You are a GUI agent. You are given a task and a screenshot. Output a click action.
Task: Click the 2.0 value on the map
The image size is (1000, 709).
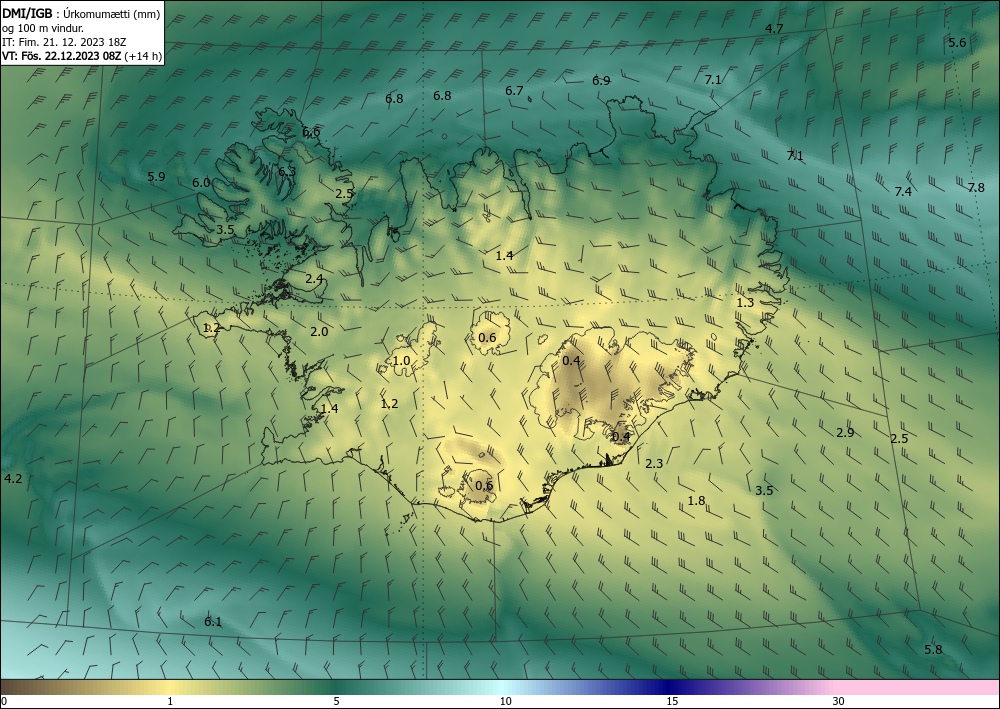click(x=319, y=332)
